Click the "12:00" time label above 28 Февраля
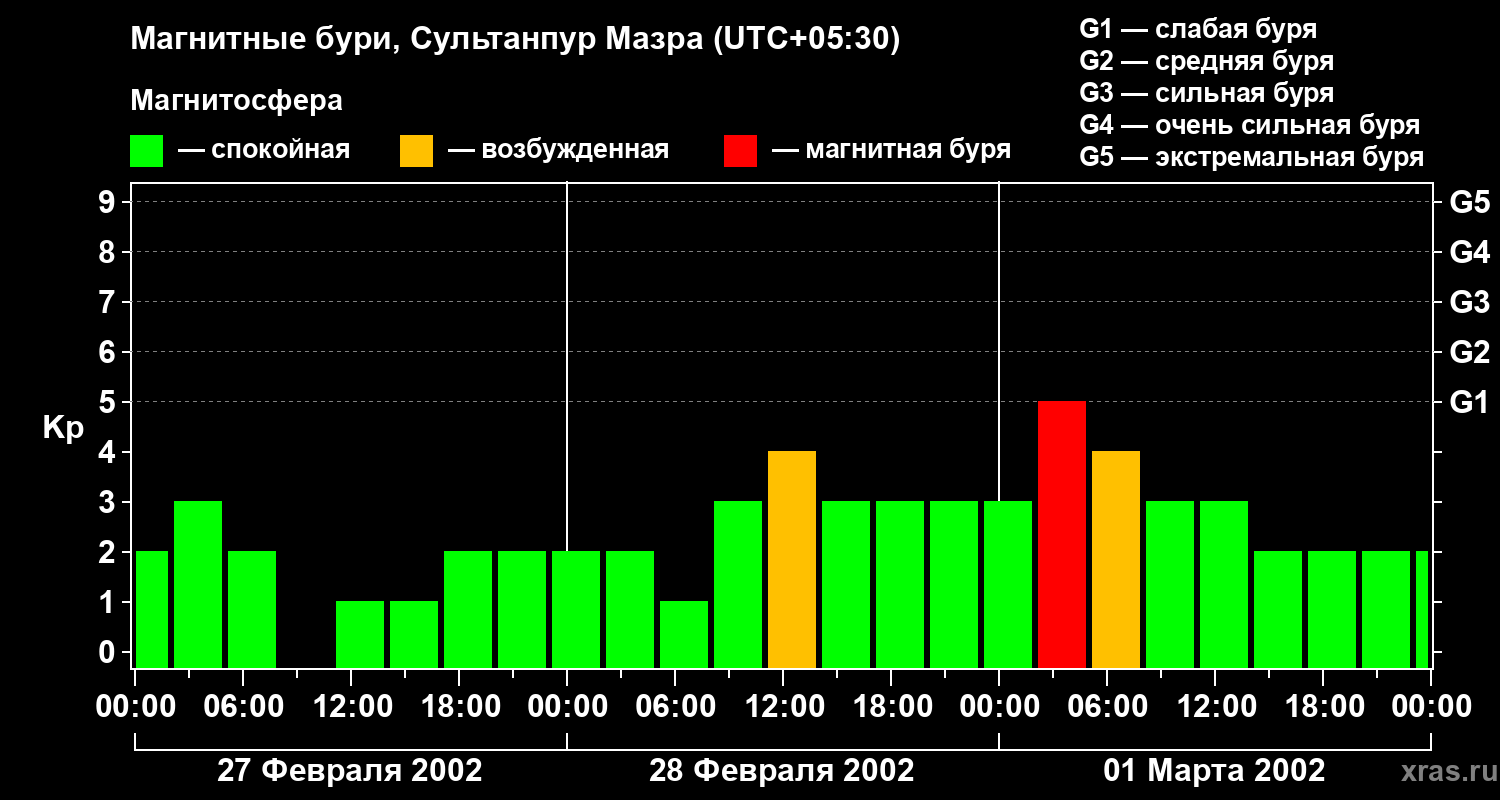 click(x=783, y=707)
